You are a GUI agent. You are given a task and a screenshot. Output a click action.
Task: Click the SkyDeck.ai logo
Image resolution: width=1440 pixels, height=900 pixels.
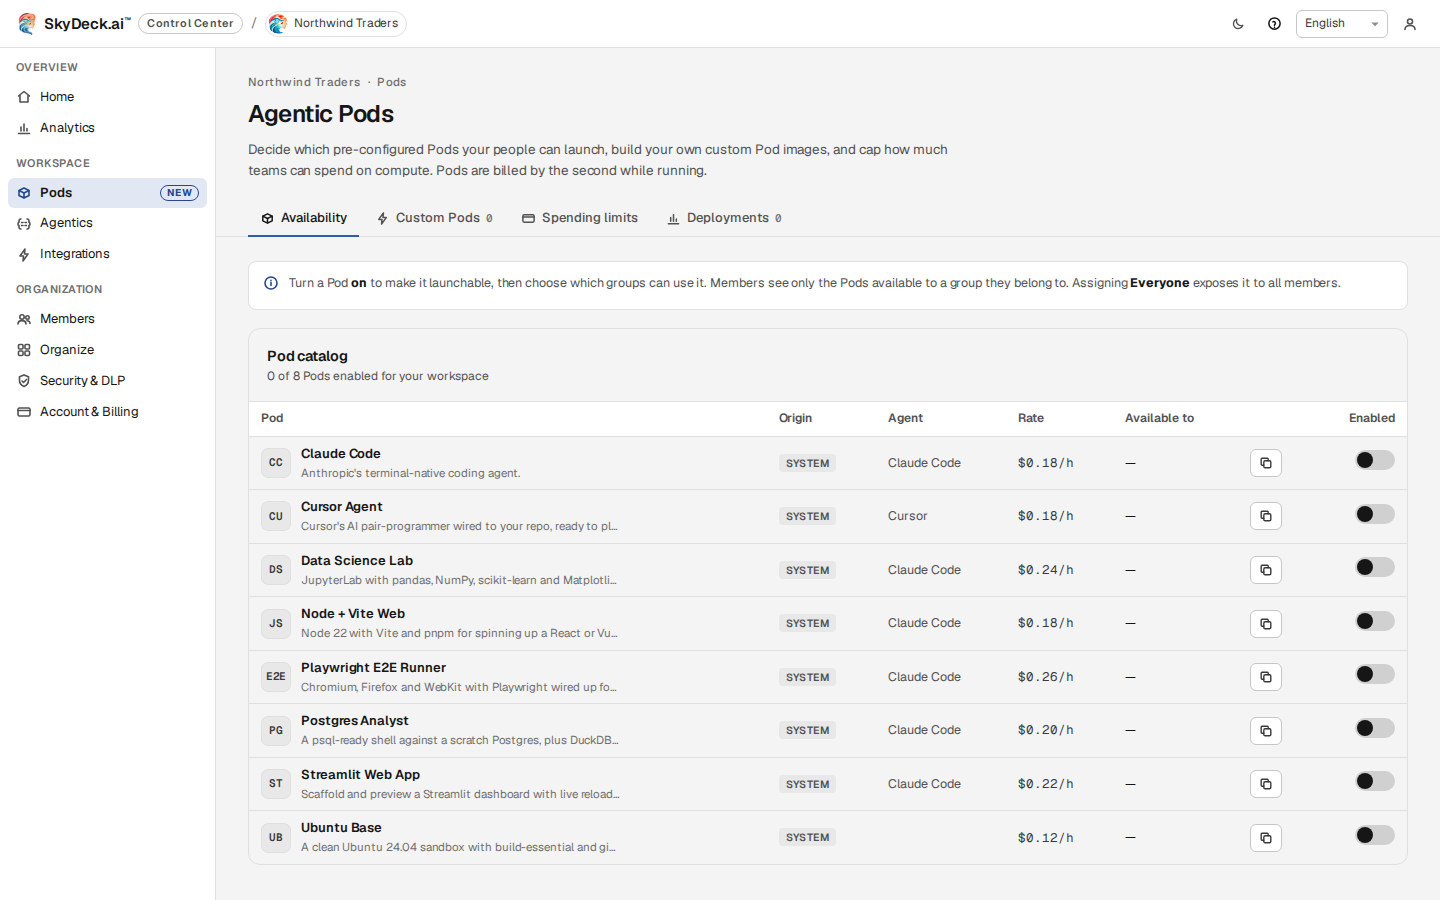point(74,23)
